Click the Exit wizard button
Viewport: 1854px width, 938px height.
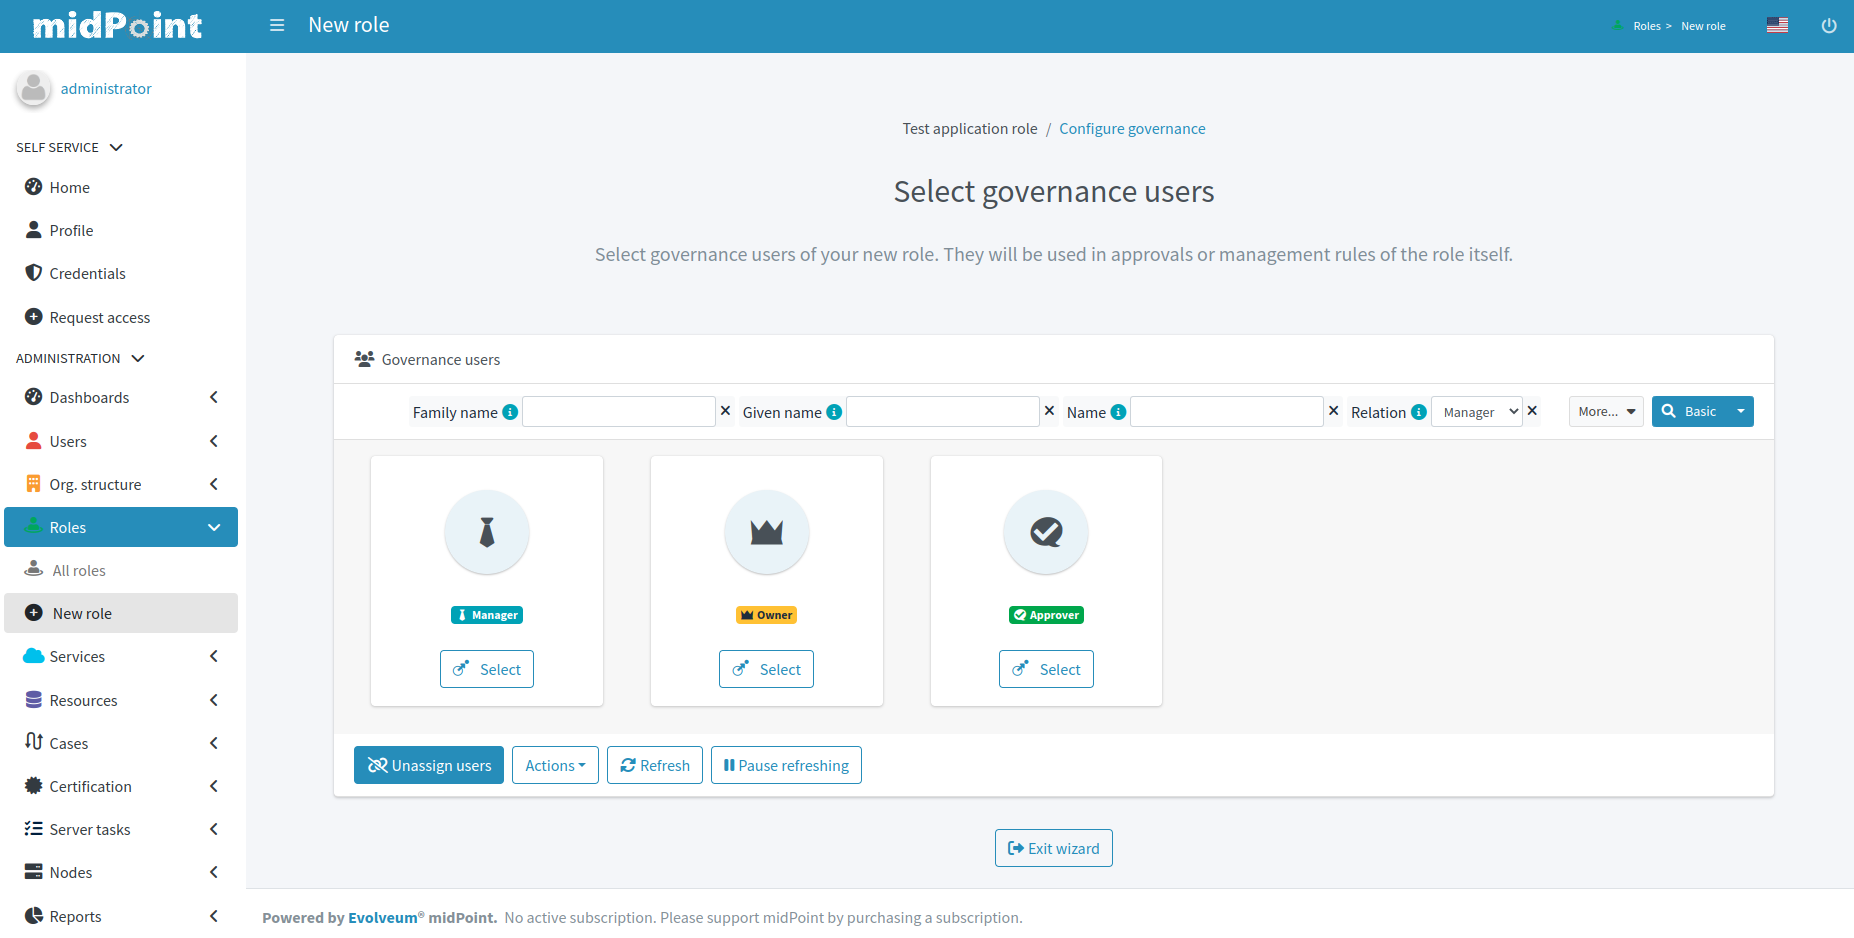(x=1053, y=848)
